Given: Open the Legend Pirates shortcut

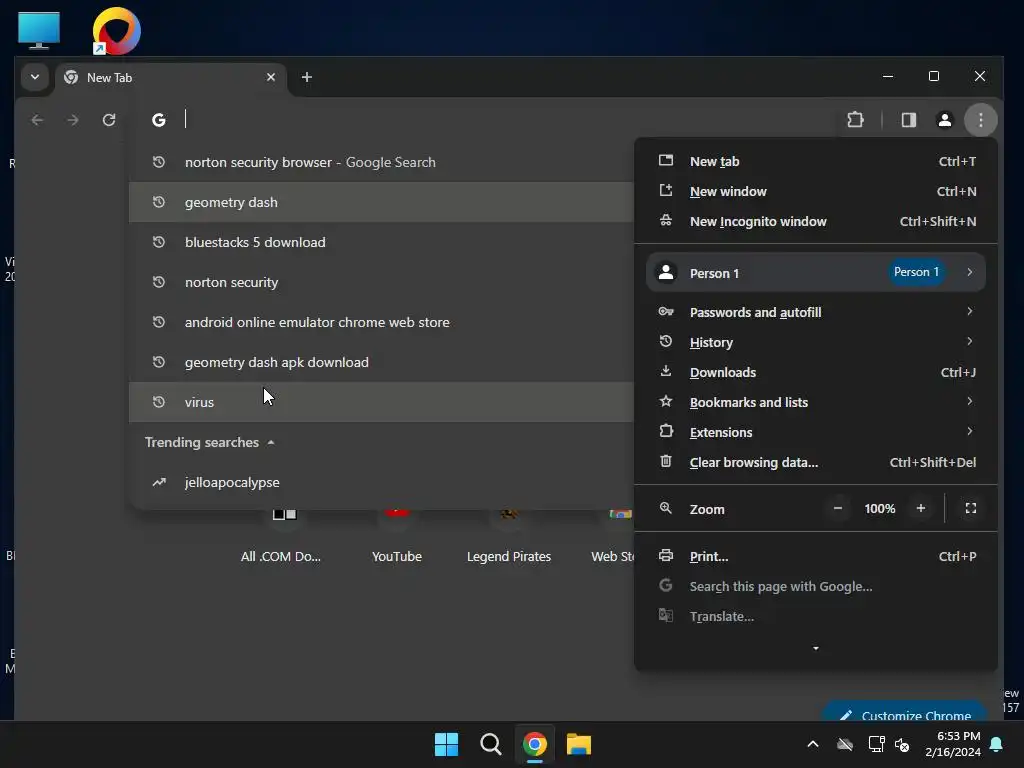Looking at the screenshot, I should pos(509,536).
